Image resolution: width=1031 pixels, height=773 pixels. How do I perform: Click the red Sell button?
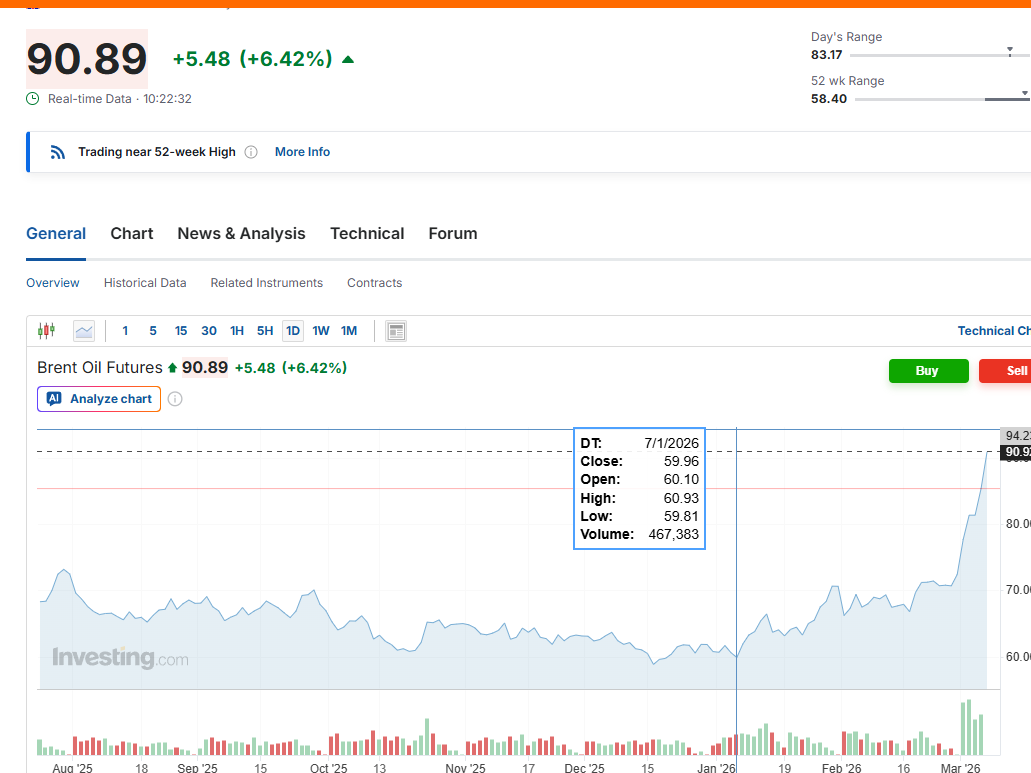1005,371
